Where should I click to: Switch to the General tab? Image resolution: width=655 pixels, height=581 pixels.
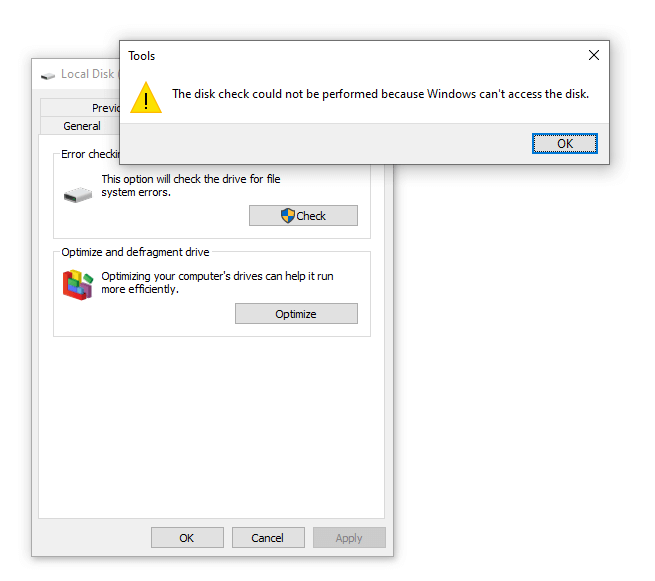point(82,126)
